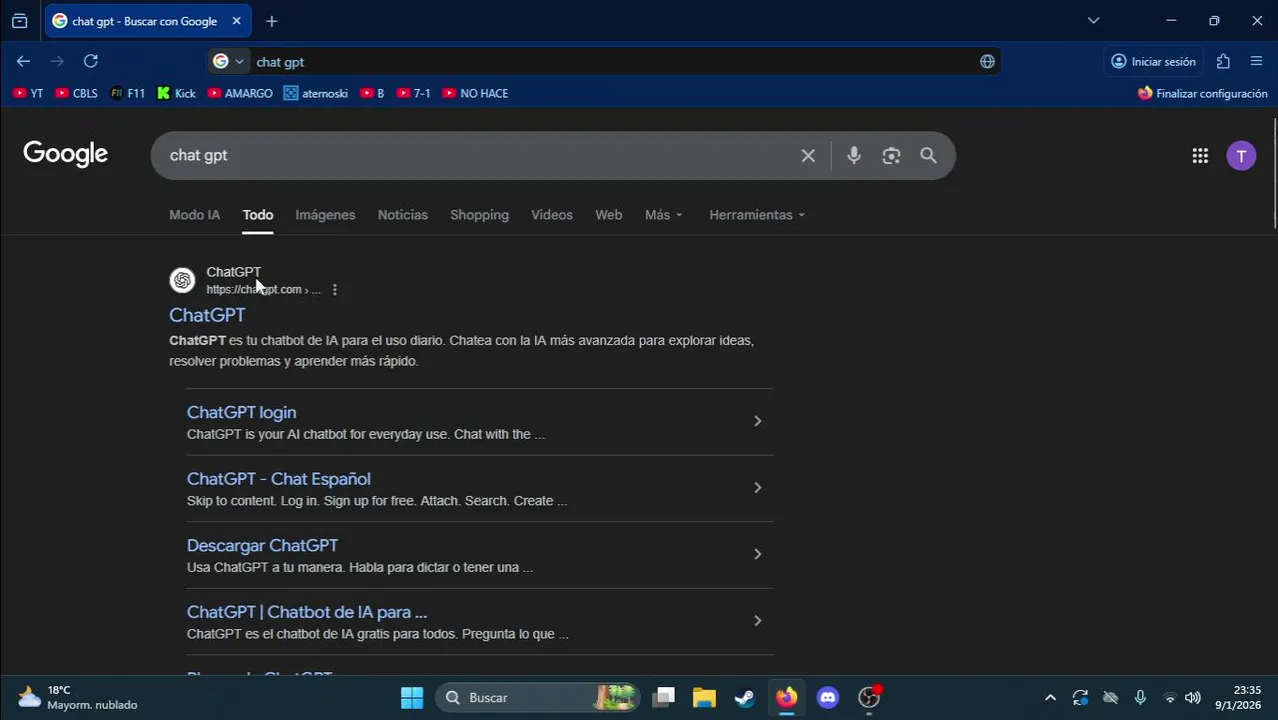Open Steam from the taskbar
This screenshot has height=720, width=1278.
click(745, 697)
